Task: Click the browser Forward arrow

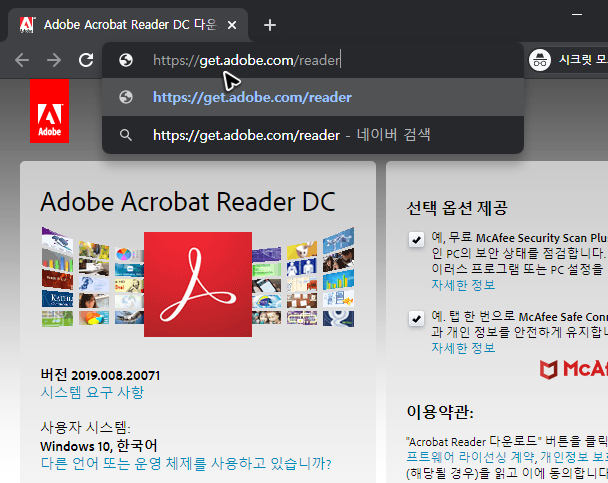Action: point(54,60)
